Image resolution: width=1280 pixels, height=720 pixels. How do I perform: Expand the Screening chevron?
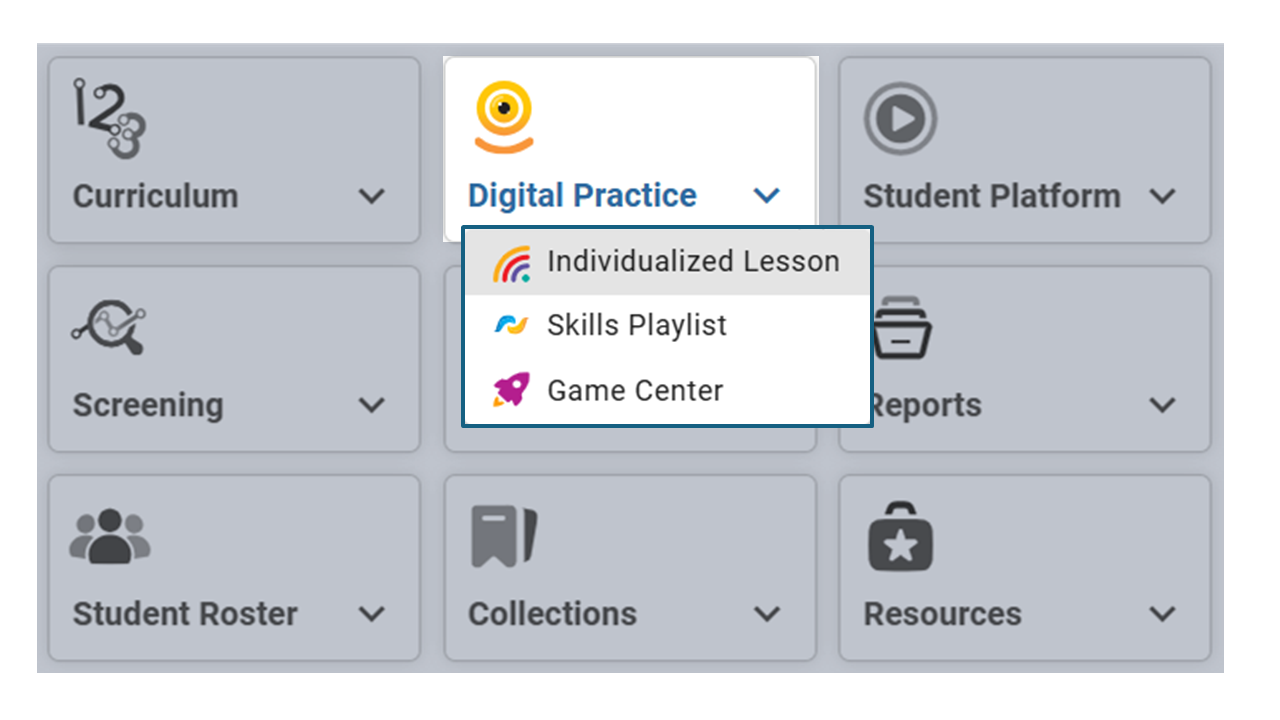(x=371, y=405)
